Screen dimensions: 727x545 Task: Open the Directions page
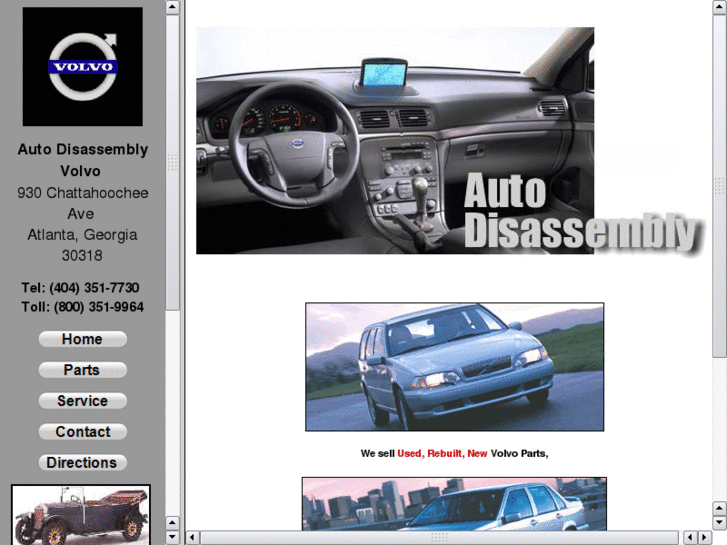coord(83,462)
